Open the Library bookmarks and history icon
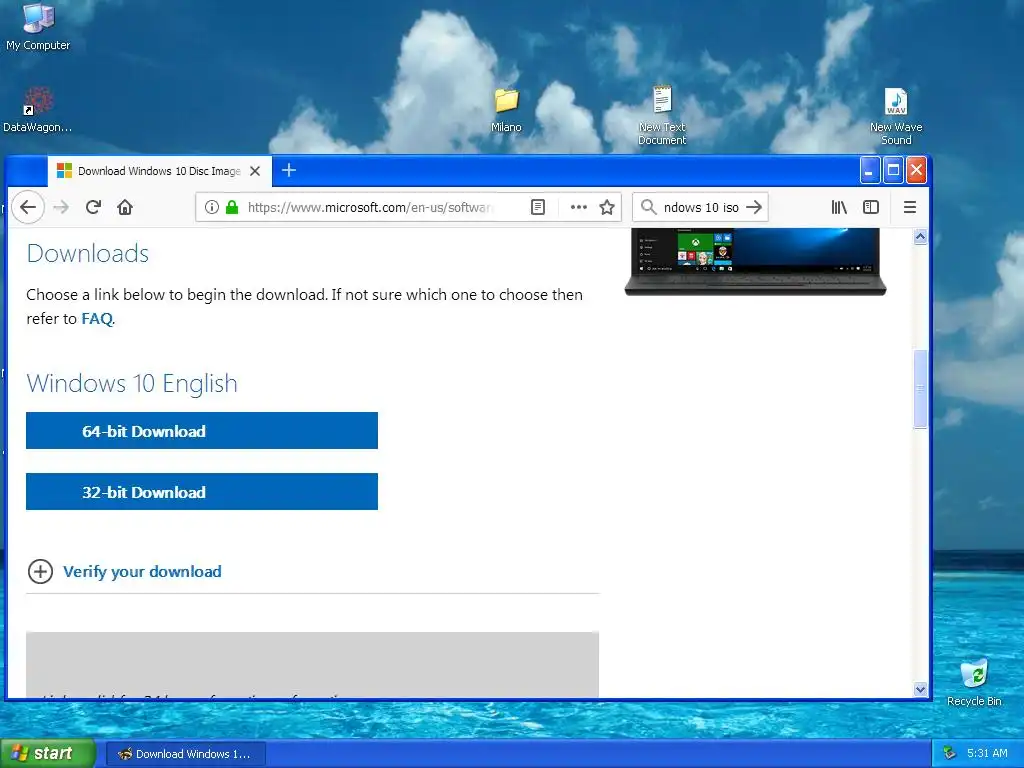1024x768 pixels. 839,208
